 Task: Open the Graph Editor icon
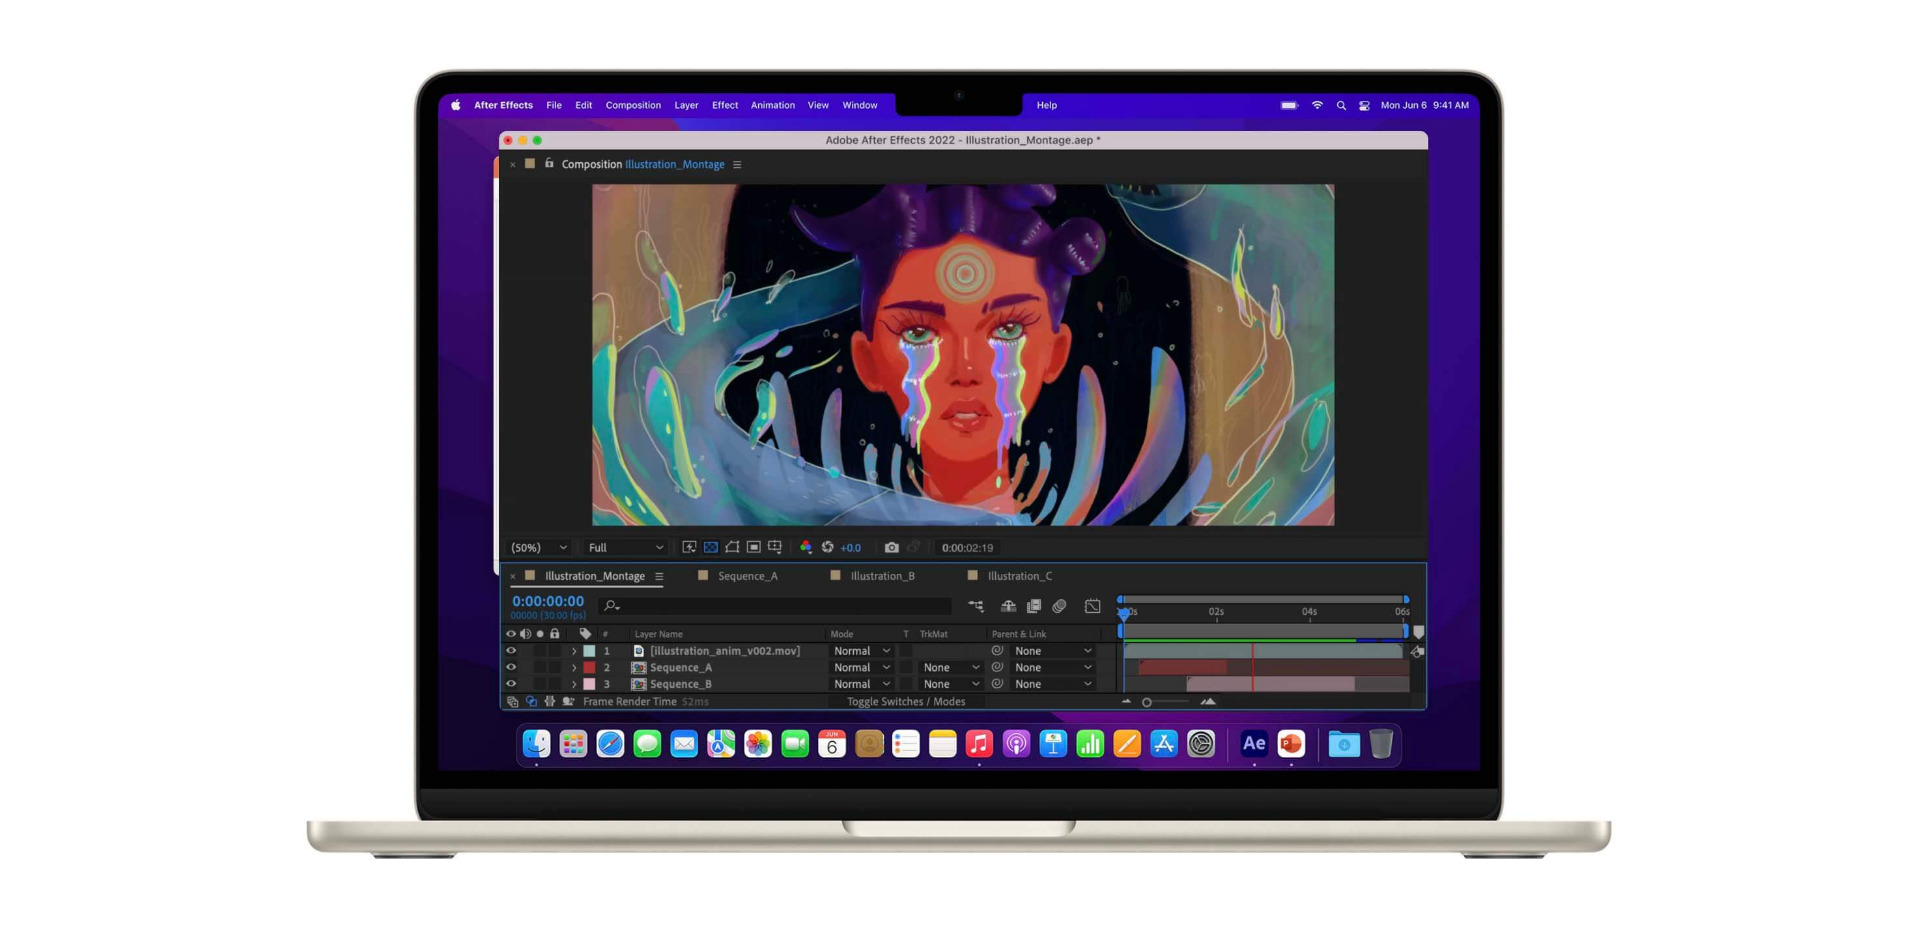1092,606
